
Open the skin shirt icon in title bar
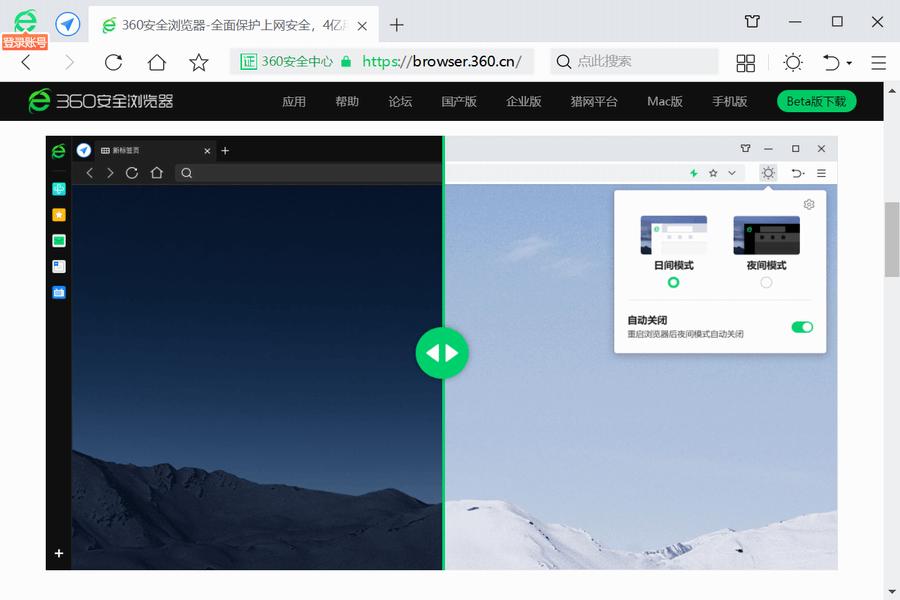752,22
